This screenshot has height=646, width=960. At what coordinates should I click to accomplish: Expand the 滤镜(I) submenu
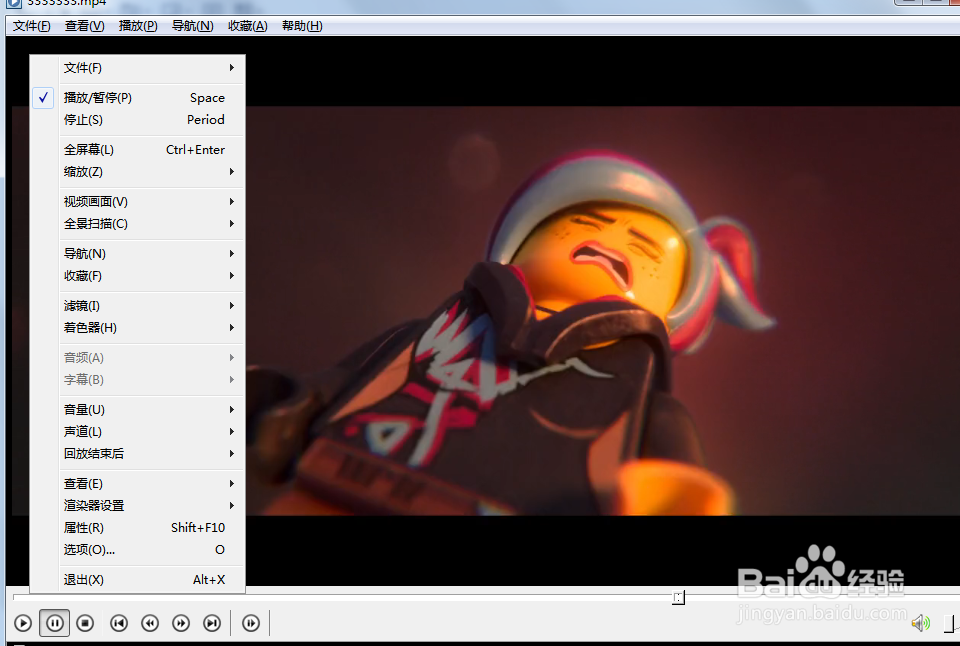138,306
